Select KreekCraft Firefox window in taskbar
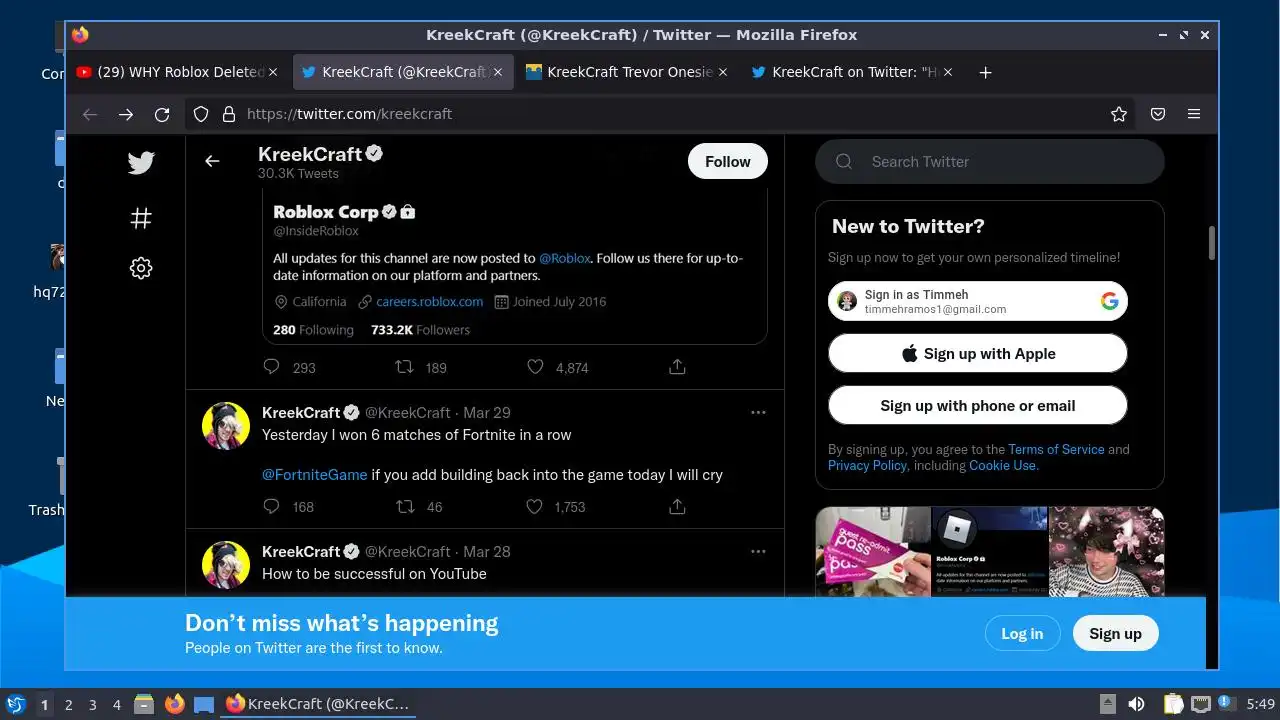Image resolution: width=1280 pixels, height=720 pixels. tap(318, 704)
